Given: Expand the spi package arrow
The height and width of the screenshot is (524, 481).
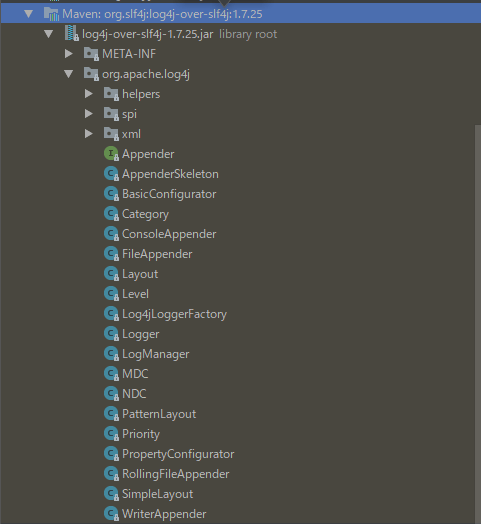Looking at the screenshot, I should point(89,114).
